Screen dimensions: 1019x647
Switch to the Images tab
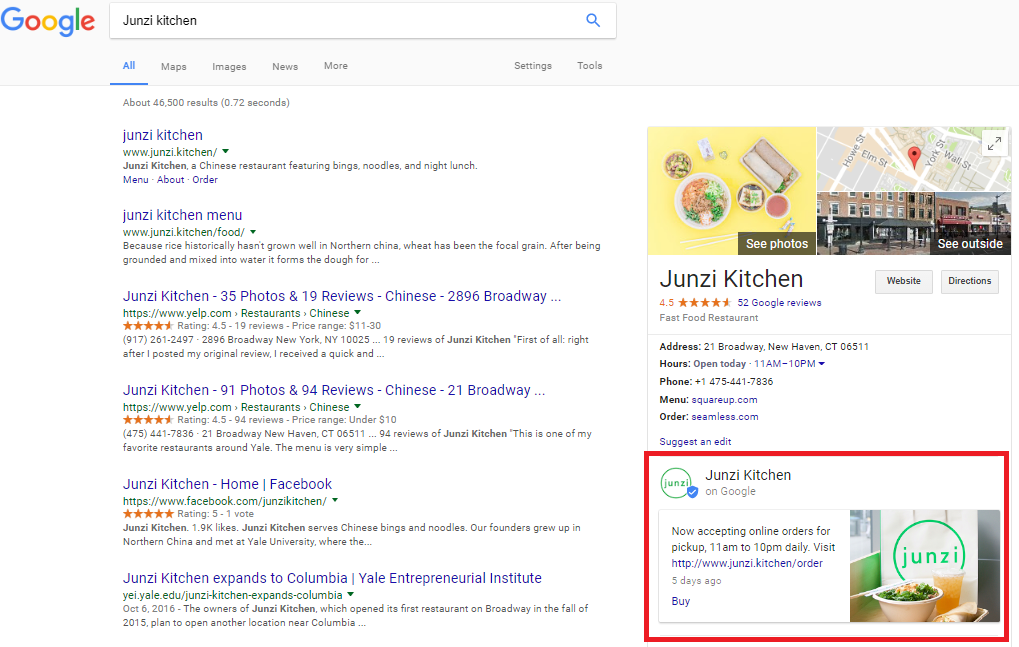click(x=229, y=66)
